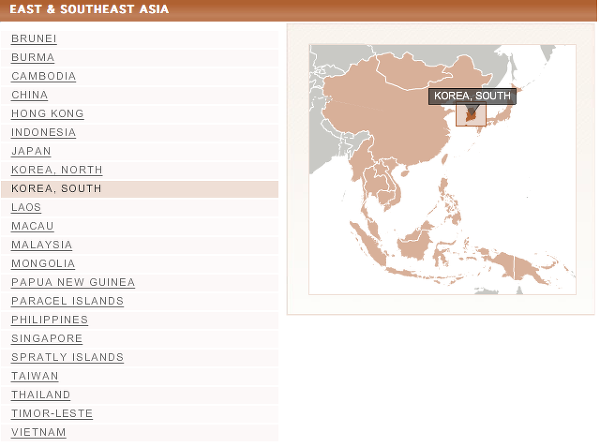Image resolution: width=600 pixels, height=447 pixels.
Task: Select Paracel Islands in the list
Action: 67,301
